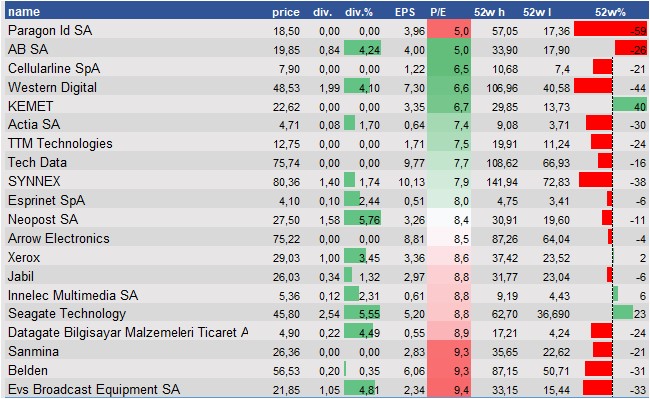Click the SYNNEX EPS value 10,13
The width and height of the screenshot is (650, 399).
click(412, 182)
